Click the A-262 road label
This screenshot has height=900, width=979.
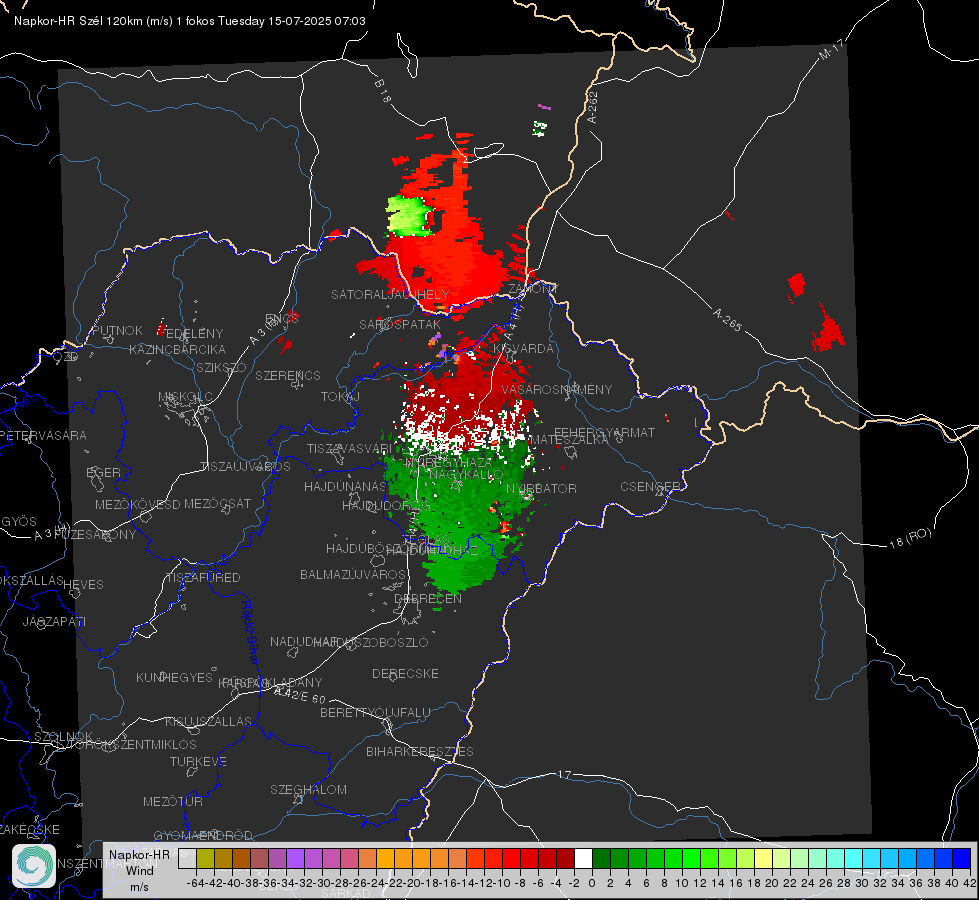592,107
